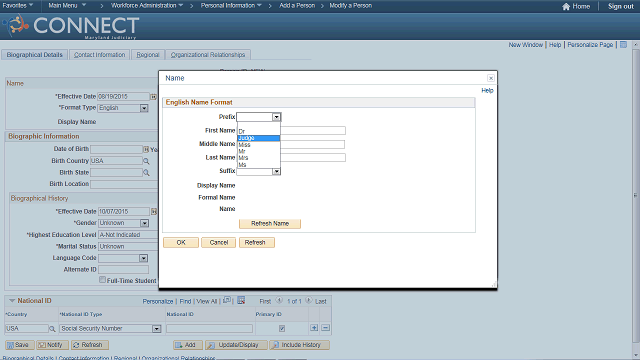Viewport: 640px width, 360px height.
Task: Open Workforce Administration breadcrumb menu
Action: [x=147, y=6]
